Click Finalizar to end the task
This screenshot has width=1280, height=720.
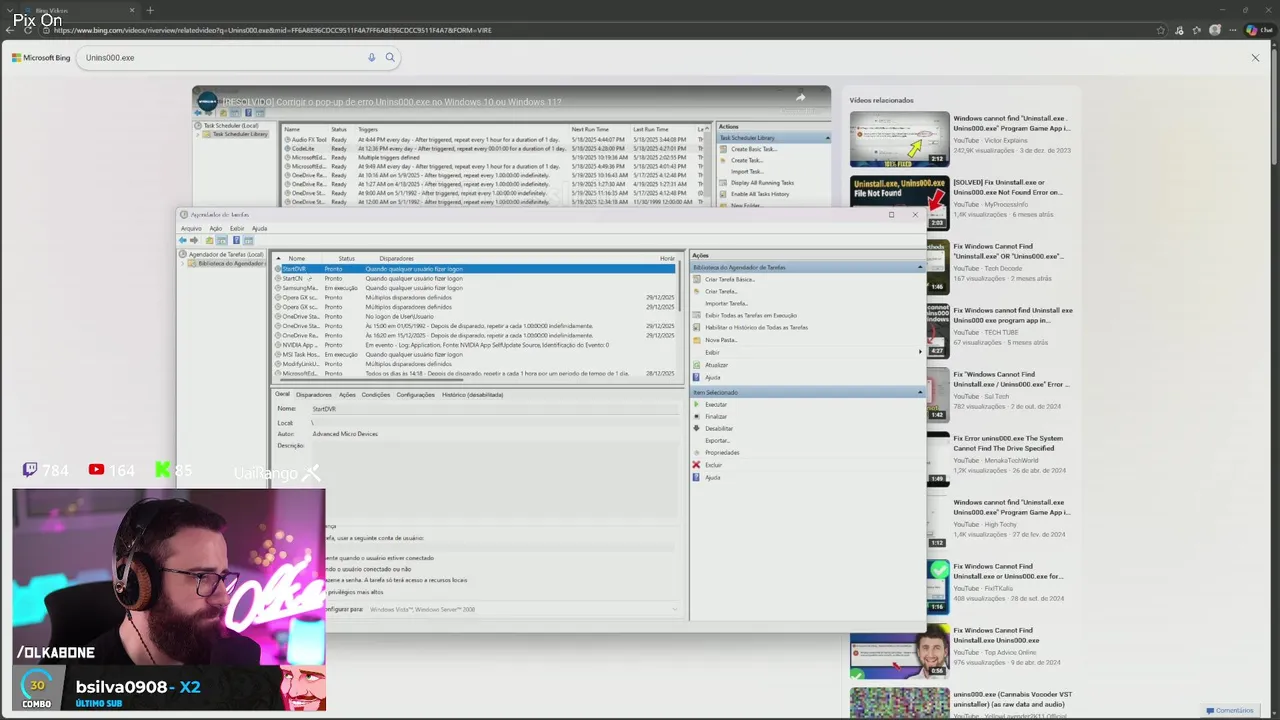click(x=716, y=416)
